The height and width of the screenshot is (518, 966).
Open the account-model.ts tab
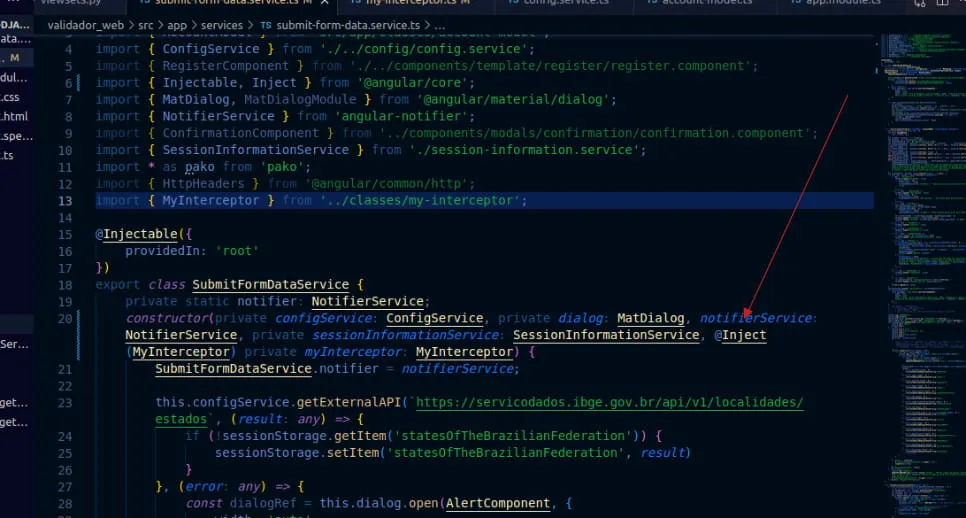tap(706, 3)
